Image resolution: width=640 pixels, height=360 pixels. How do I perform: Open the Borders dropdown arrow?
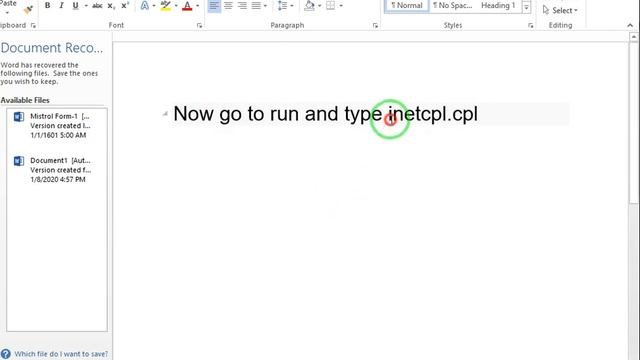pos(341,6)
